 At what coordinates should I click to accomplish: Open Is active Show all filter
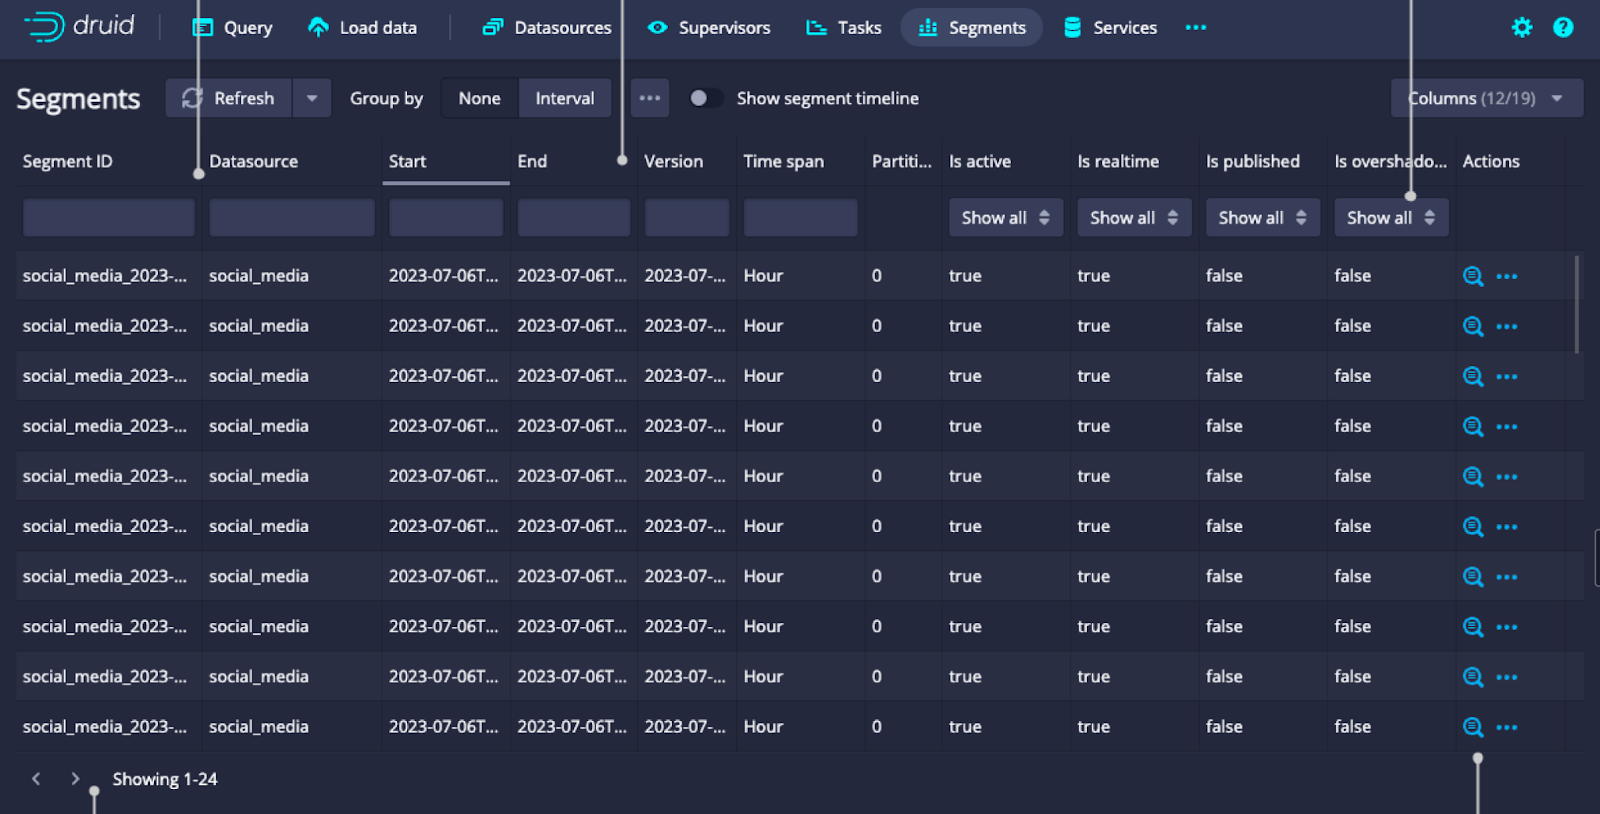[1005, 218]
